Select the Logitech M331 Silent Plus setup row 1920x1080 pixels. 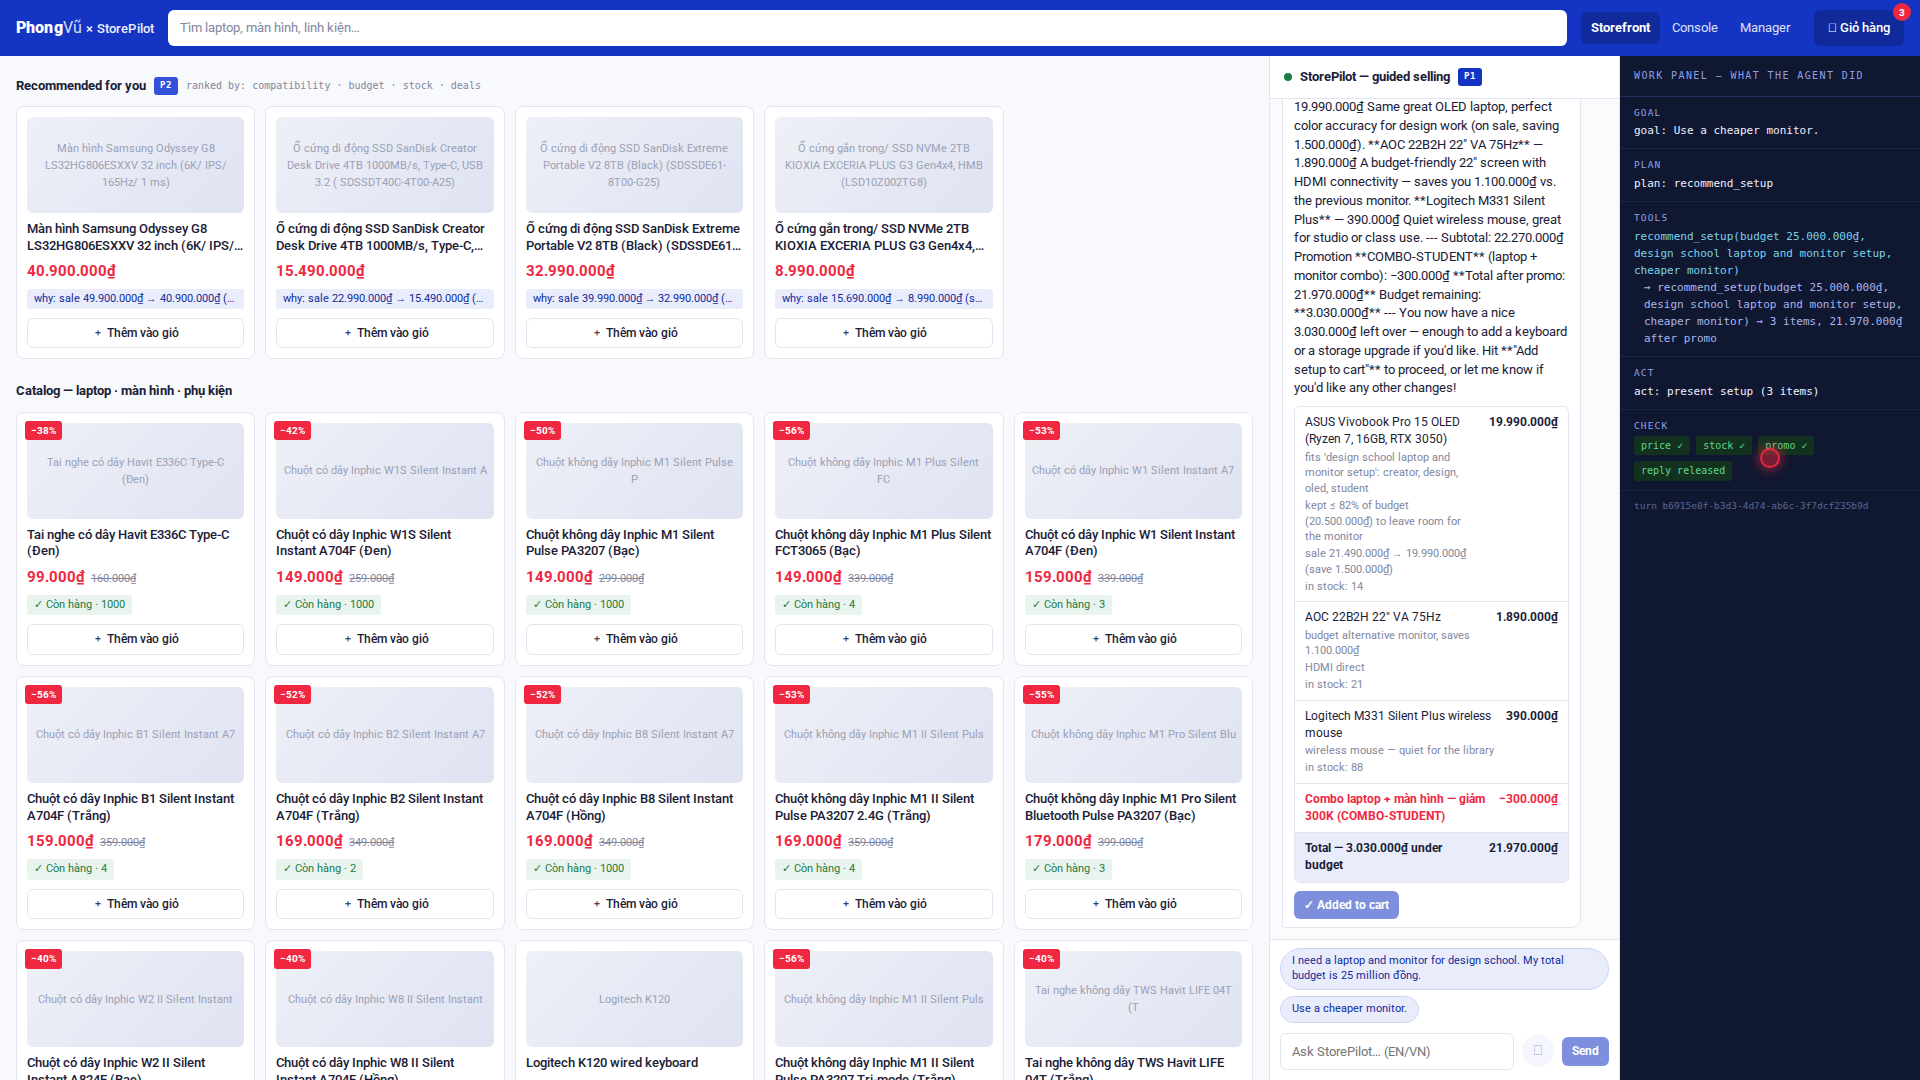1431,741
